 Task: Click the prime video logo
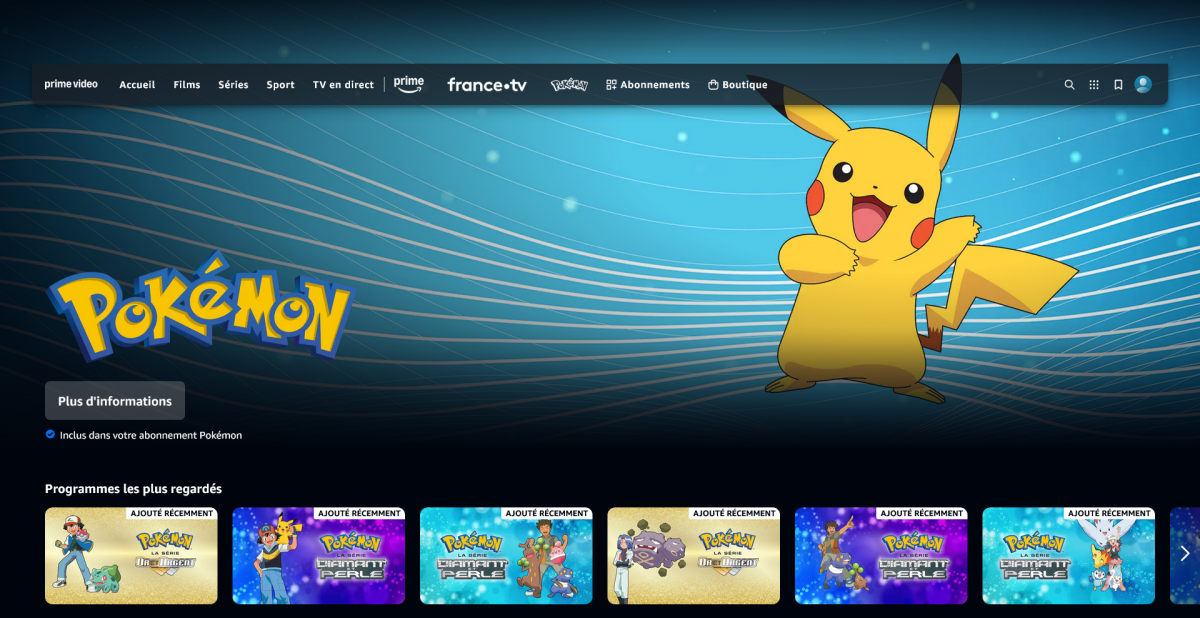(x=71, y=84)
